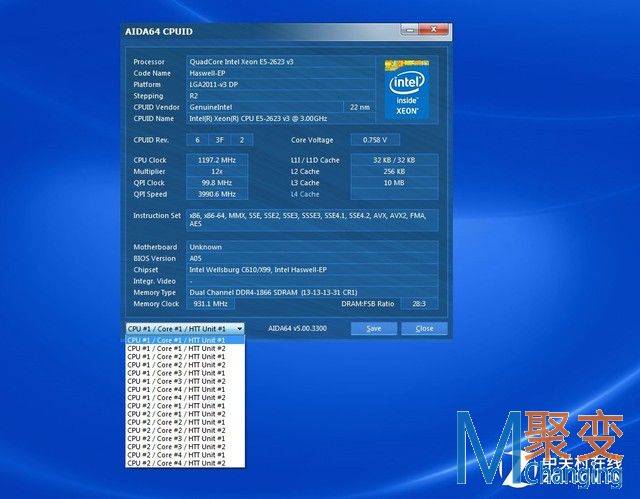The image size is (640, 499).
Task: Select CPU #2 / Core #1 / HTT Unit #2
Action: click(185, 414)
